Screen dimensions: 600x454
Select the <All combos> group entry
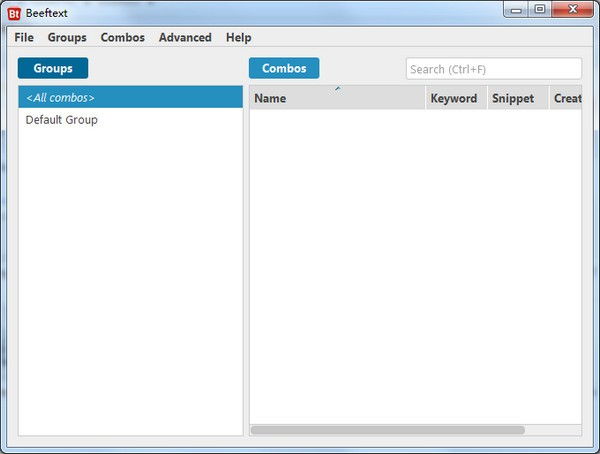point(130,97)
